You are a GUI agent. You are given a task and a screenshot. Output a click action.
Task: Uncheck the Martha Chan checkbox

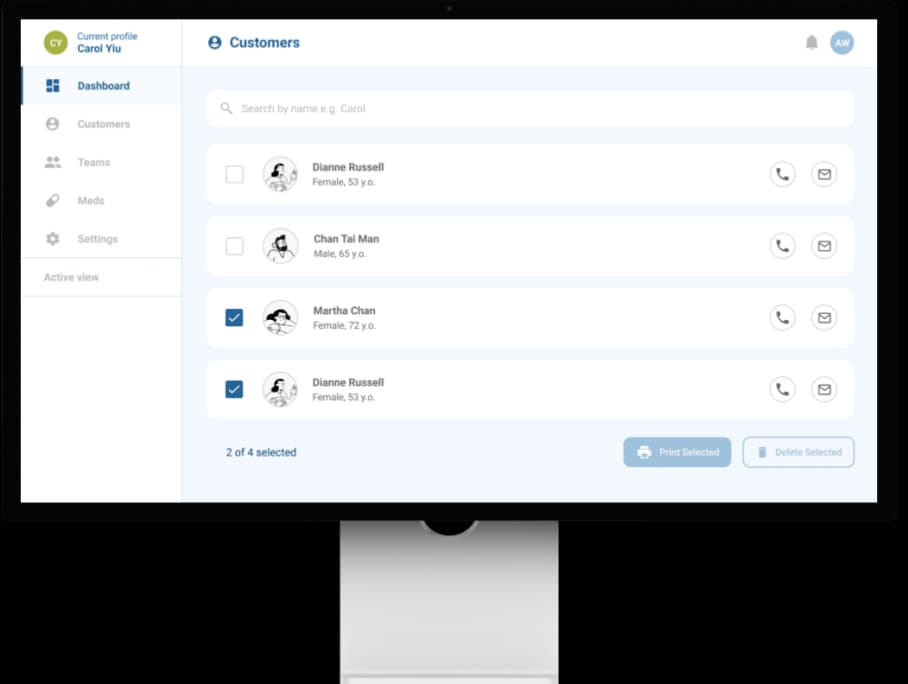point(234,318)
